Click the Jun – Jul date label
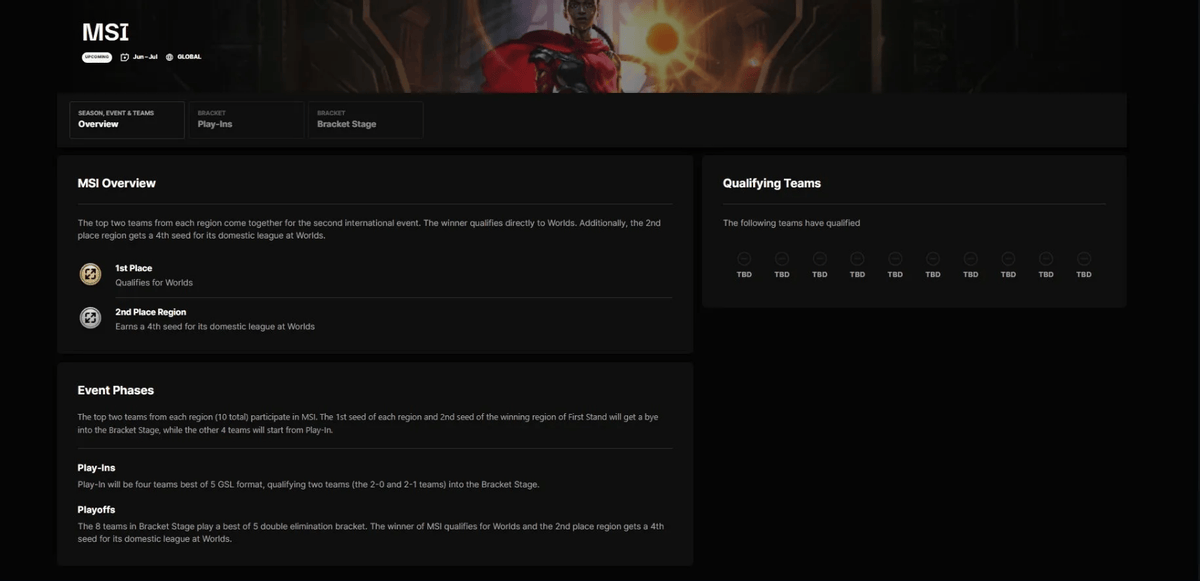The height and width of the screenshot is (581, 1200). point(145,57)
